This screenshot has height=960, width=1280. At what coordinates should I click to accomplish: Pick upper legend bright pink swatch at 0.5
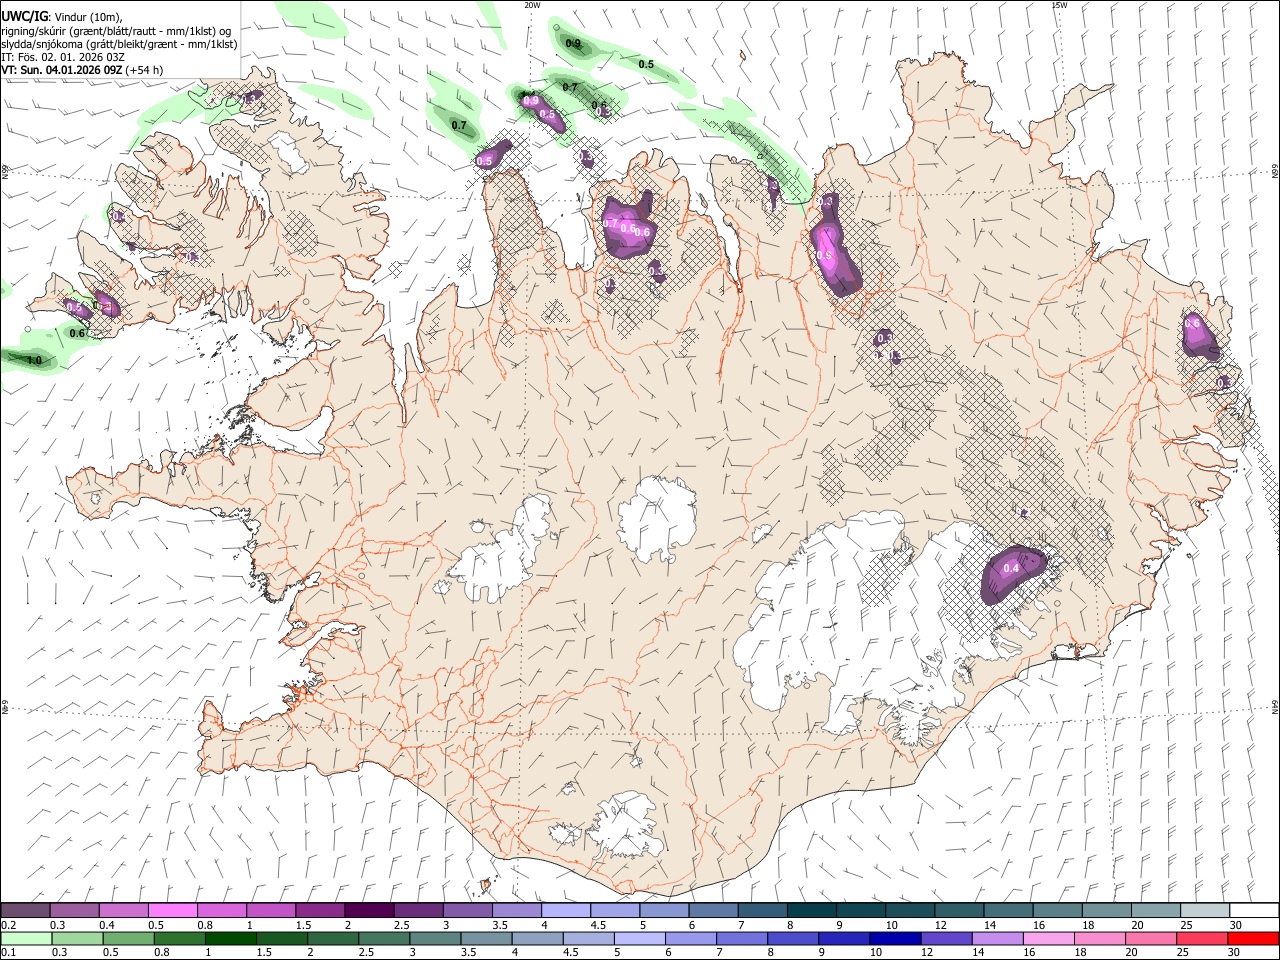(x=172, y=911)
